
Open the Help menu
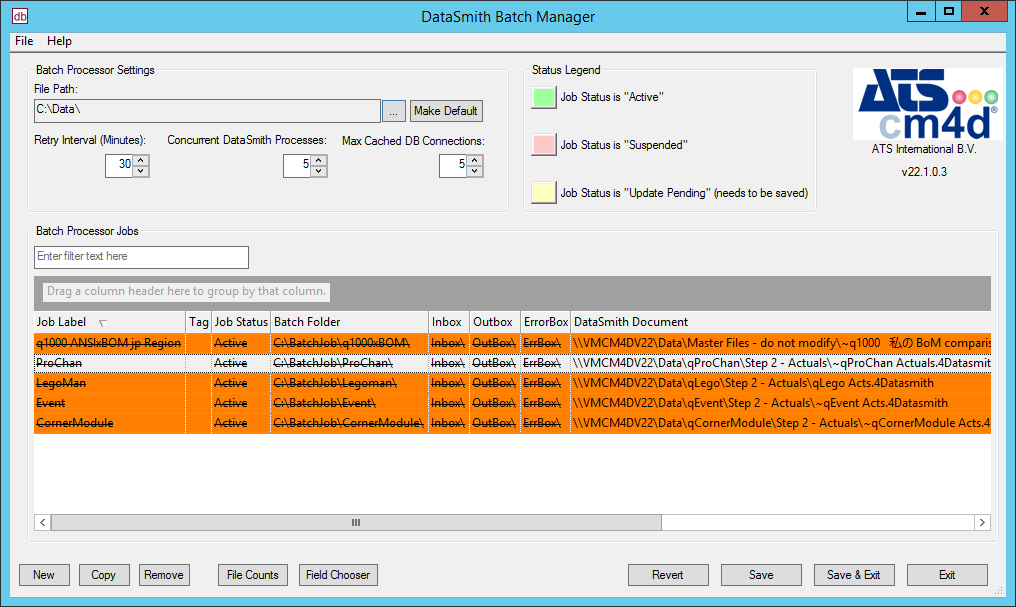(x=59, y=41)
